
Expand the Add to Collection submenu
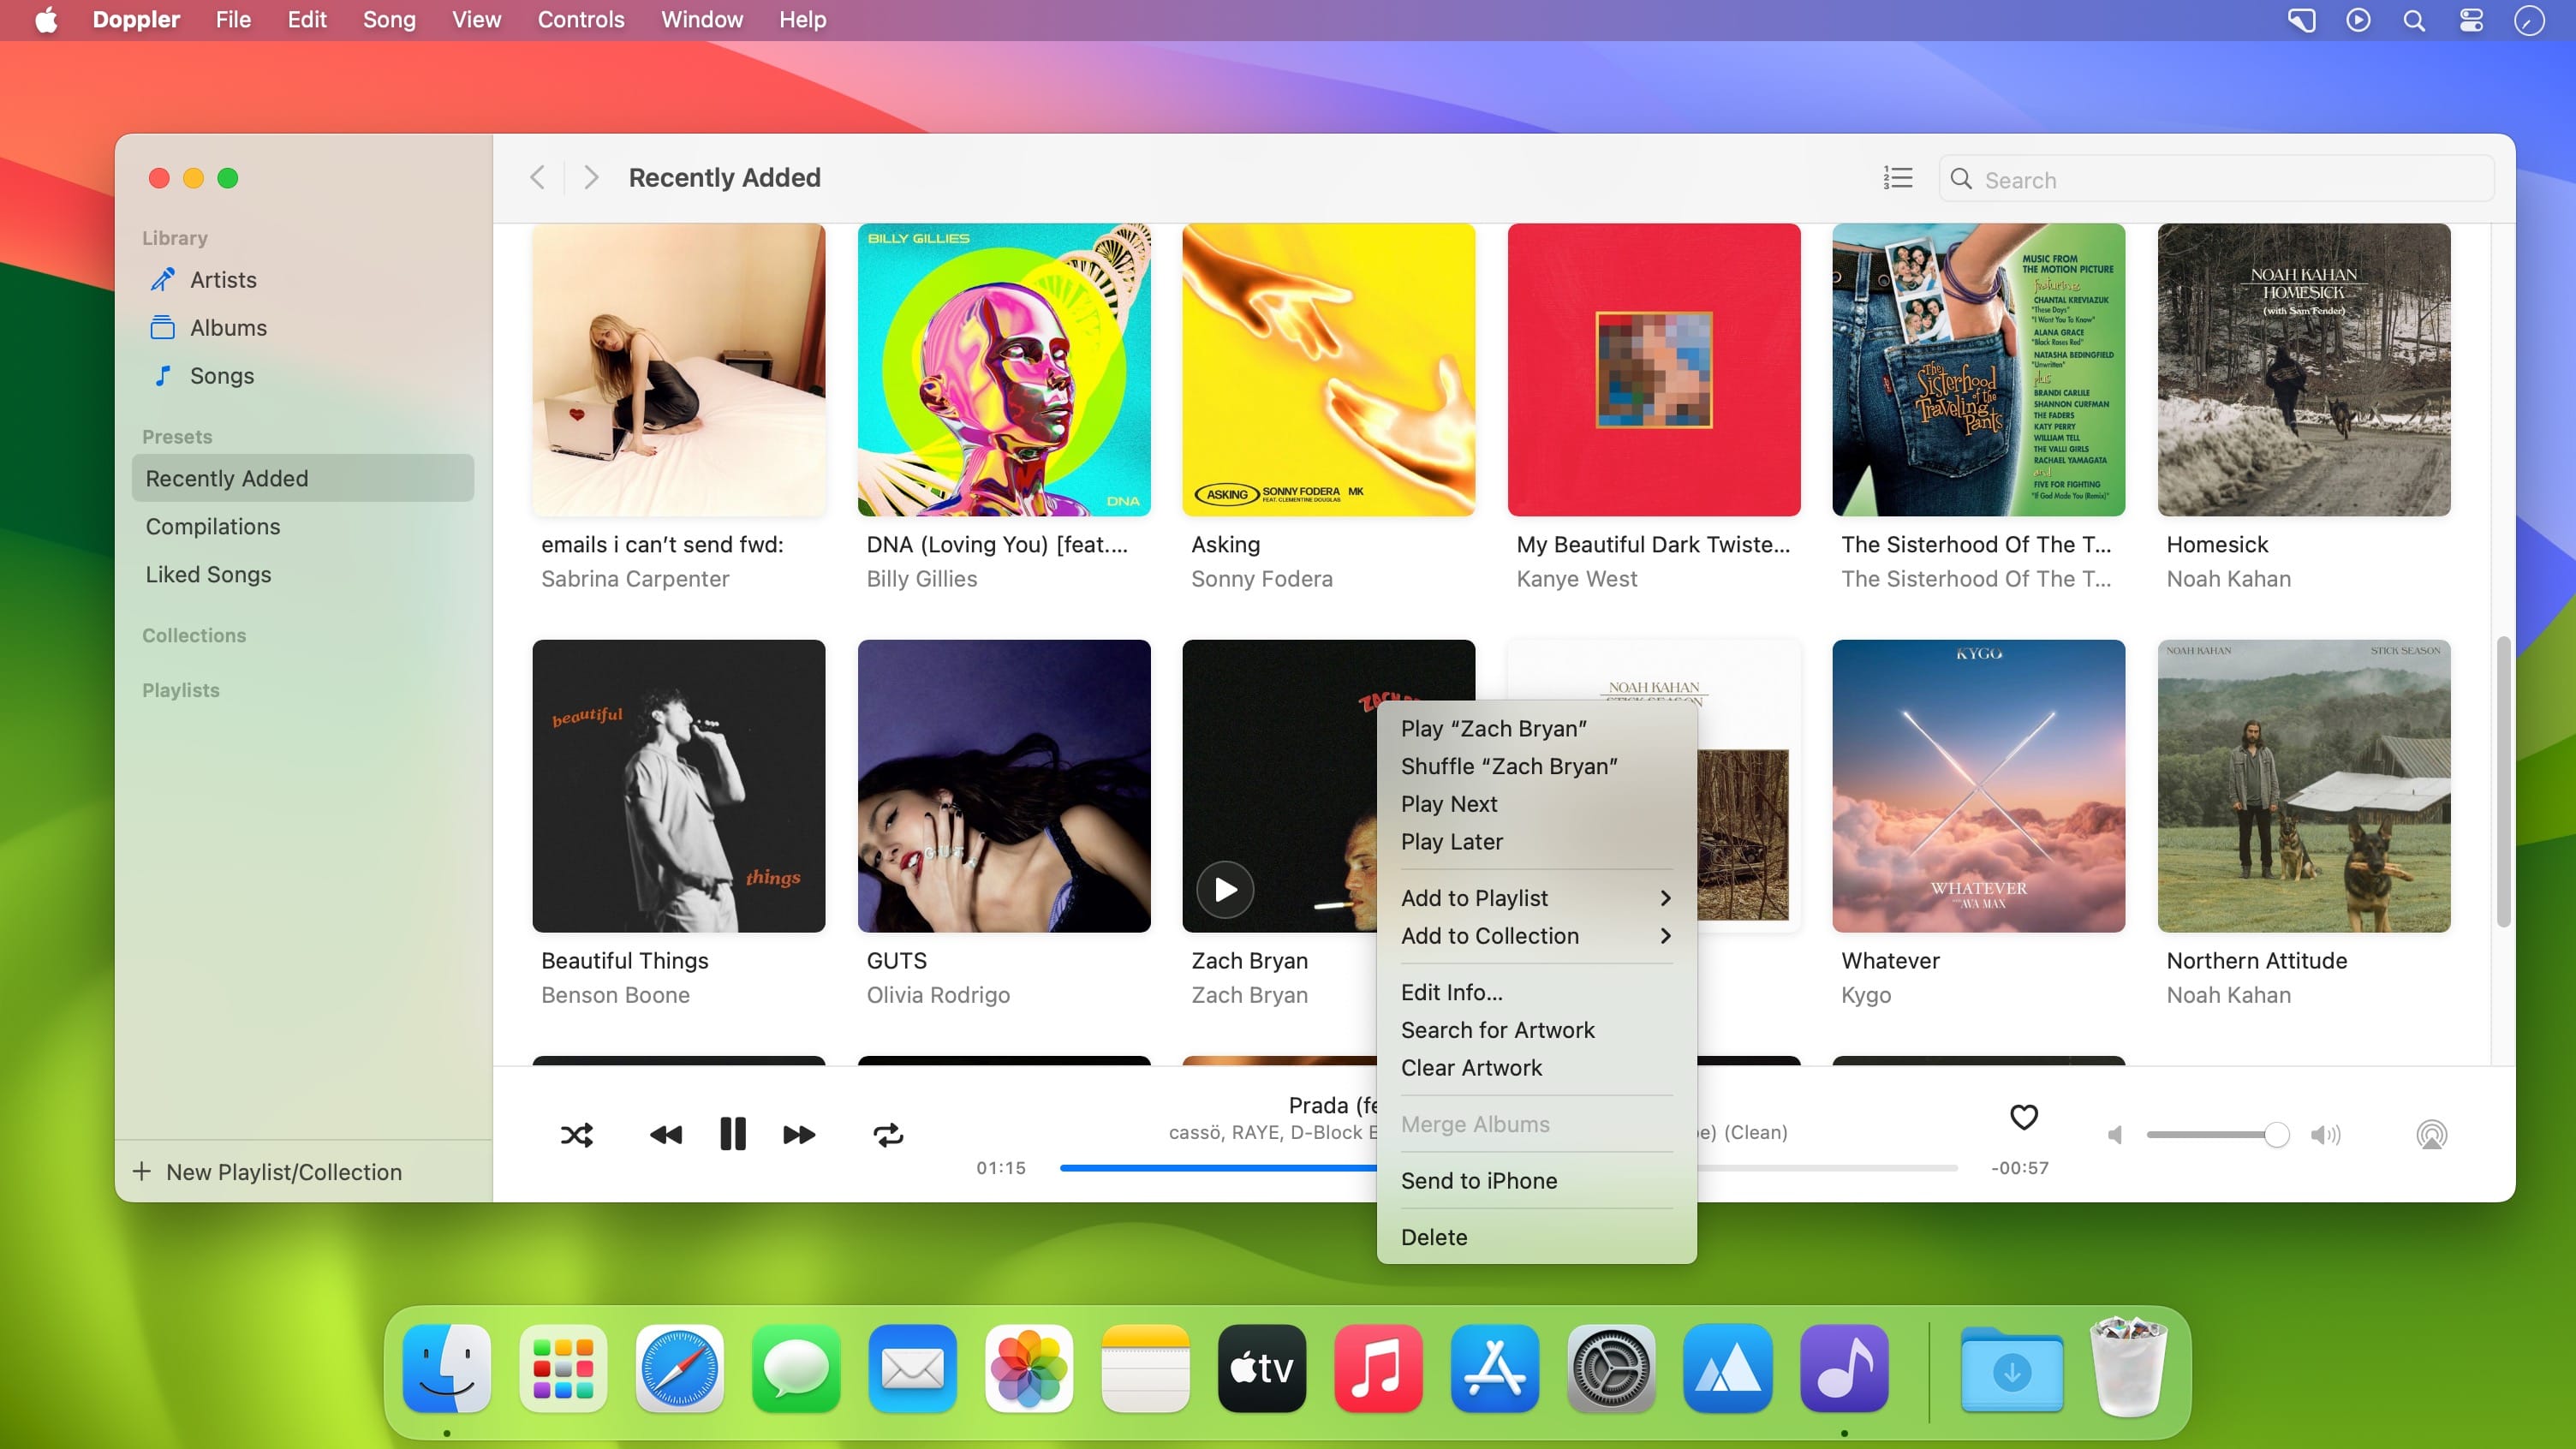(1536, 936)
